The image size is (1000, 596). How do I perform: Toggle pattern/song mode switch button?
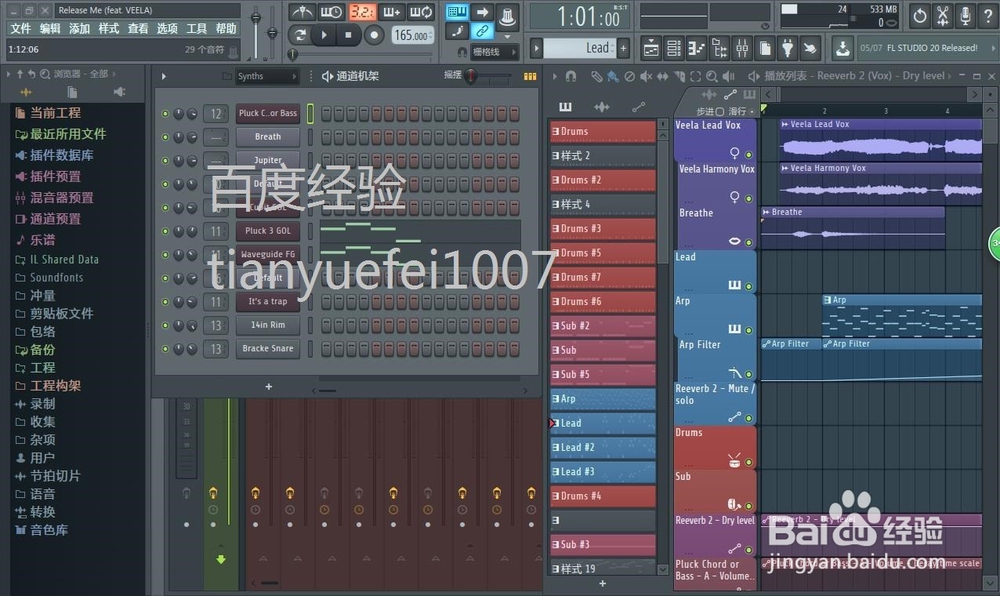coord(301,34)
